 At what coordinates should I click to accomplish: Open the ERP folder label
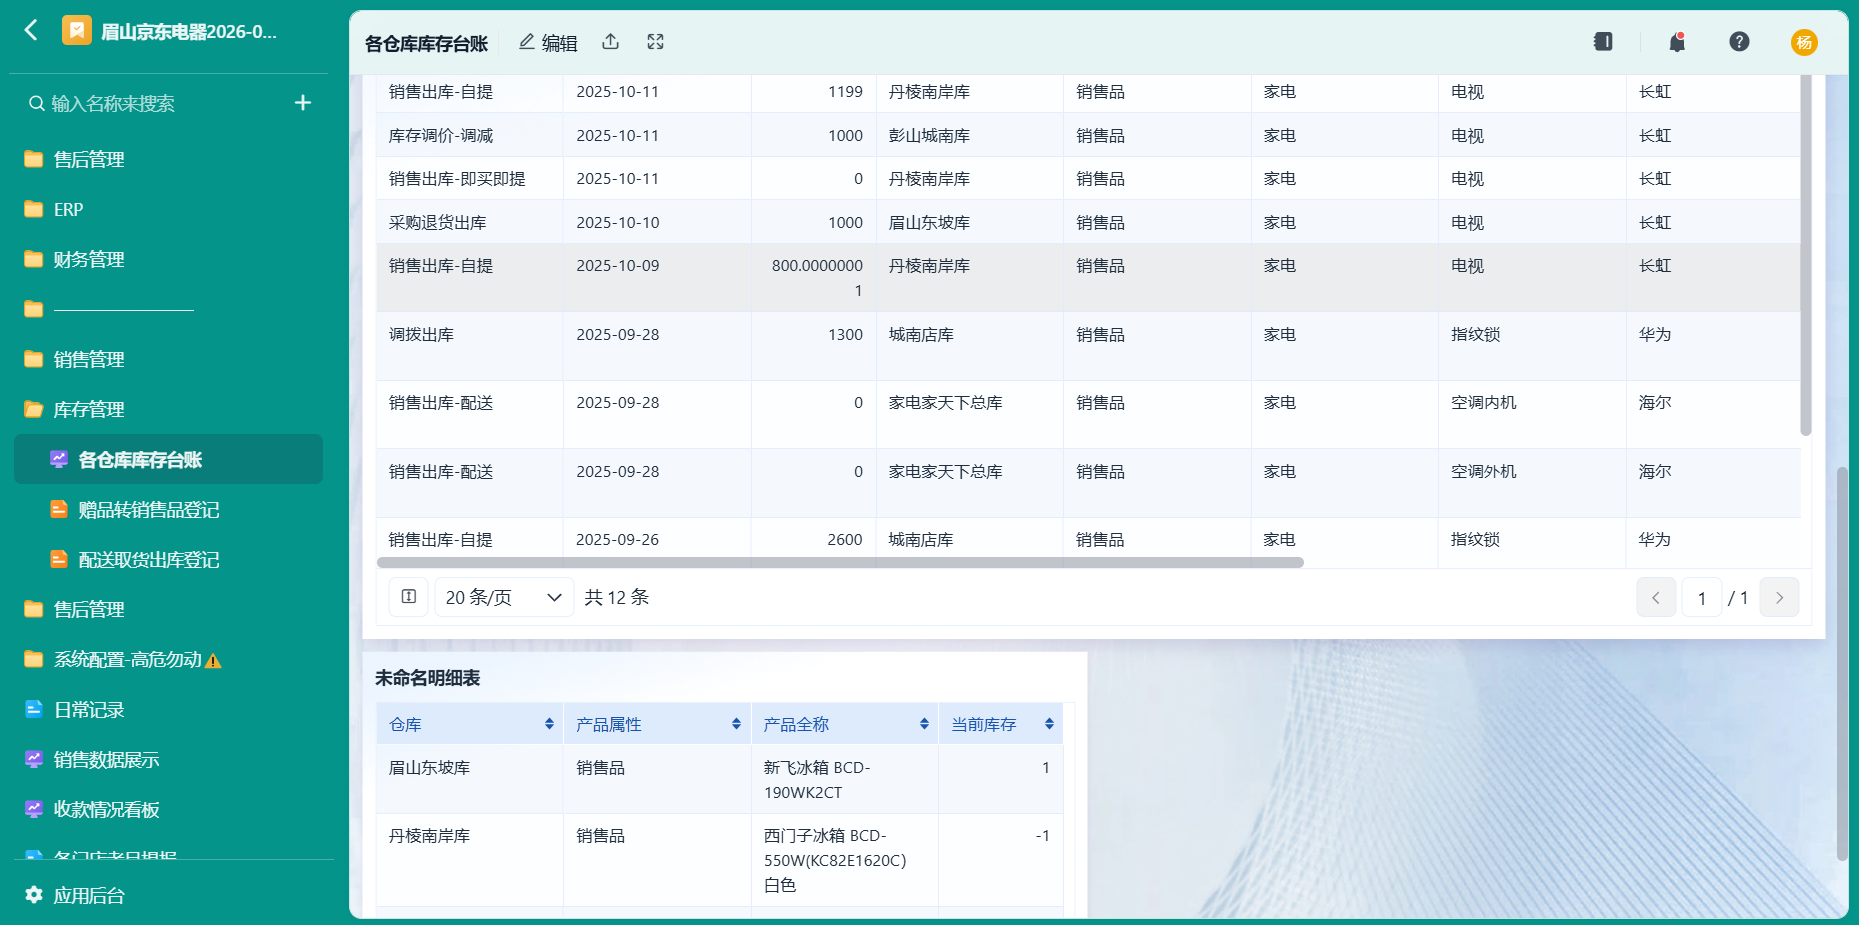point(68,209)
